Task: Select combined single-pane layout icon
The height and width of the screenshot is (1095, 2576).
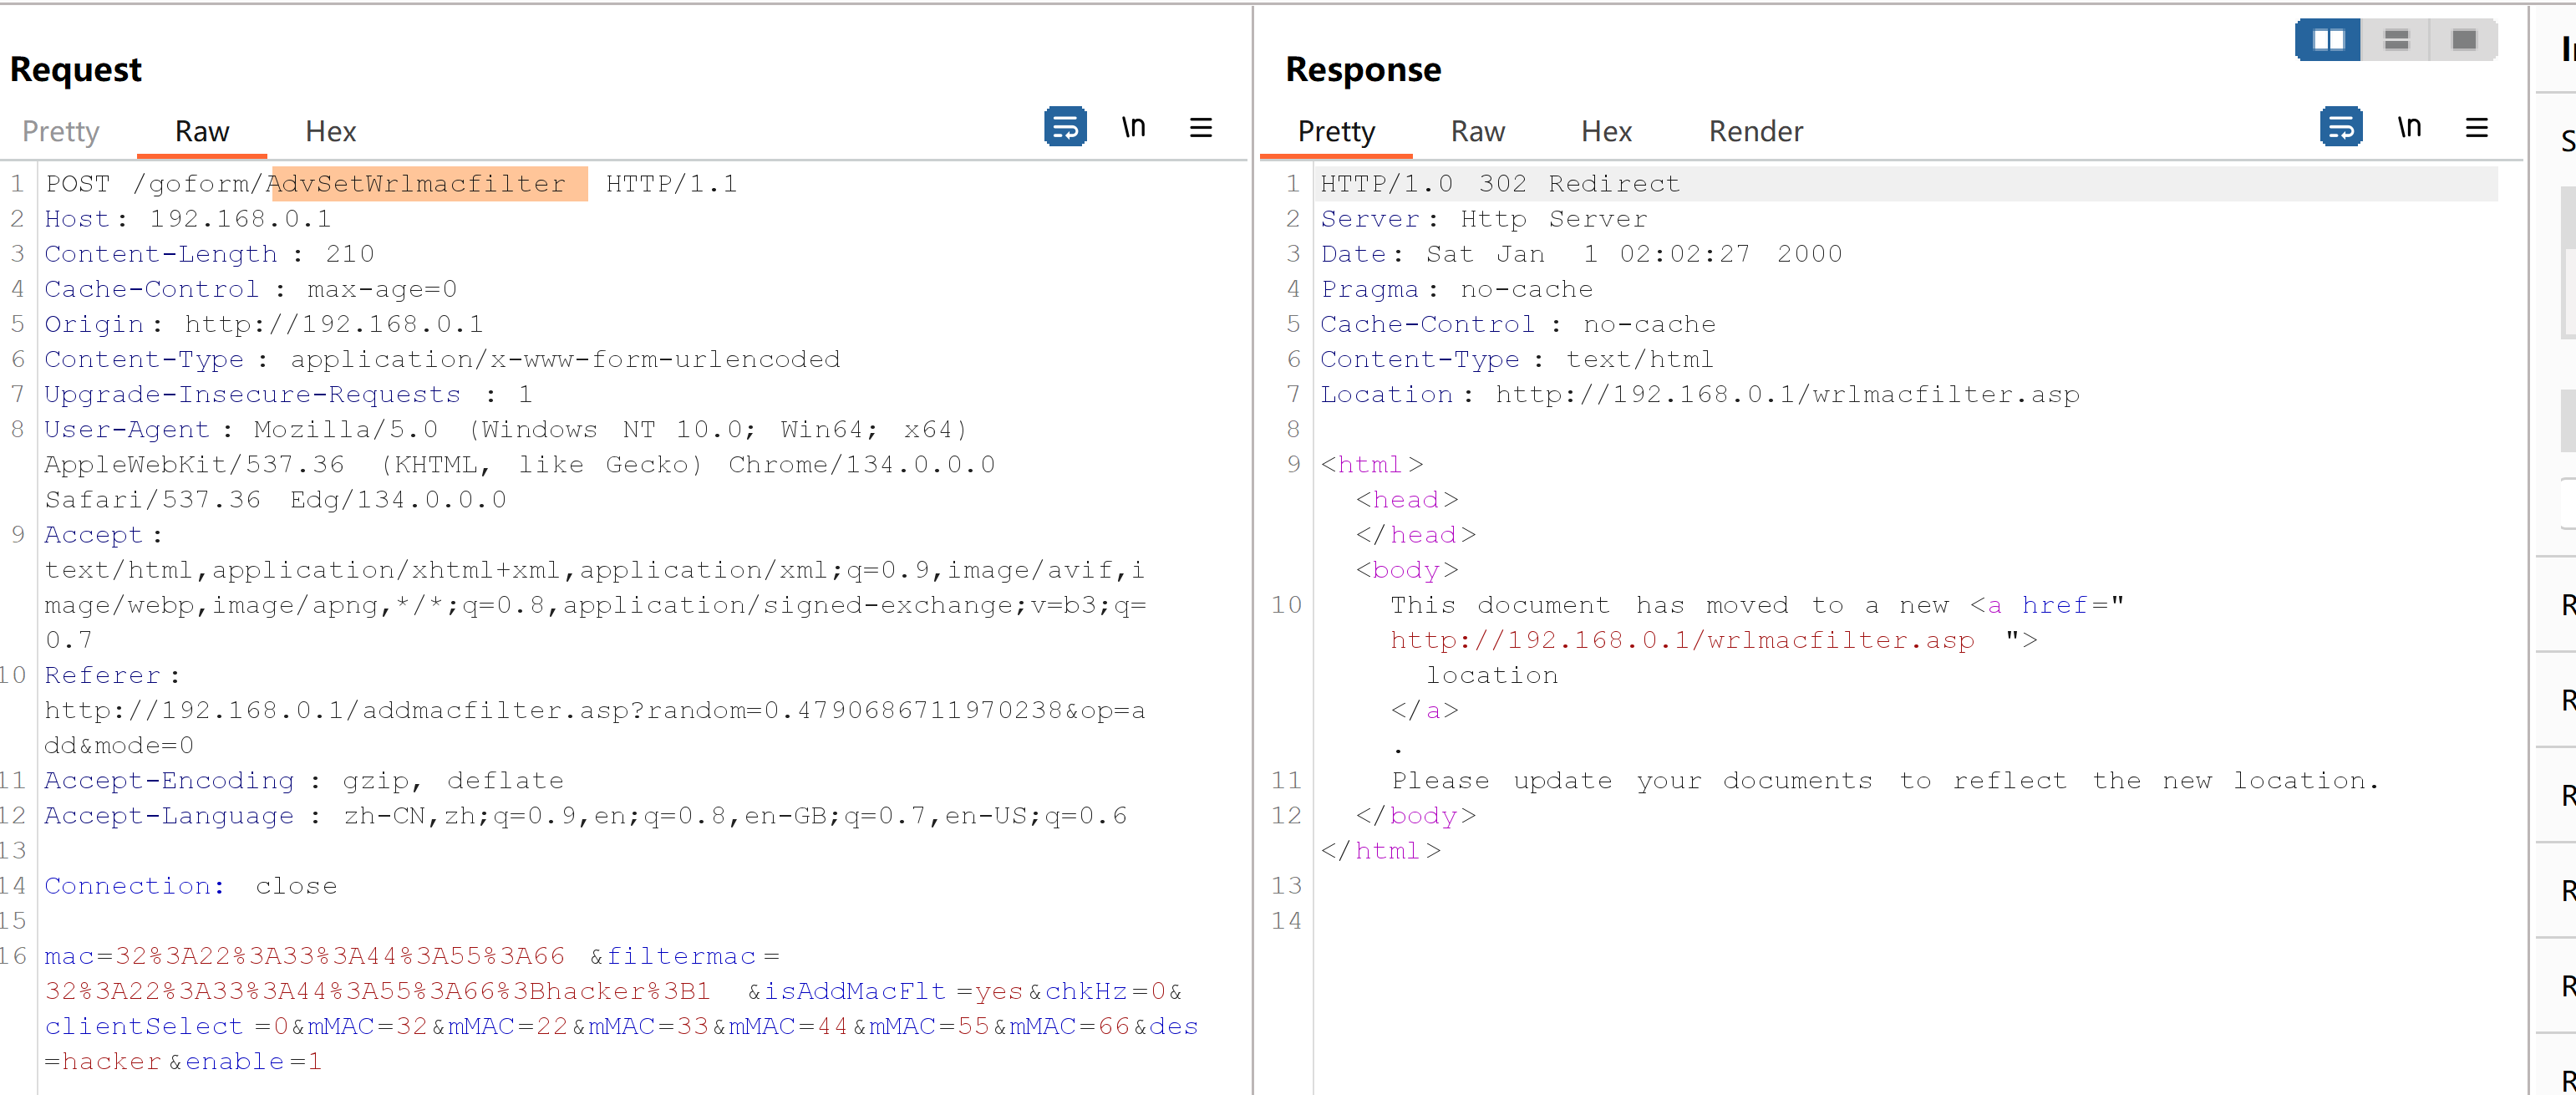Action: tap(2463, 40)
